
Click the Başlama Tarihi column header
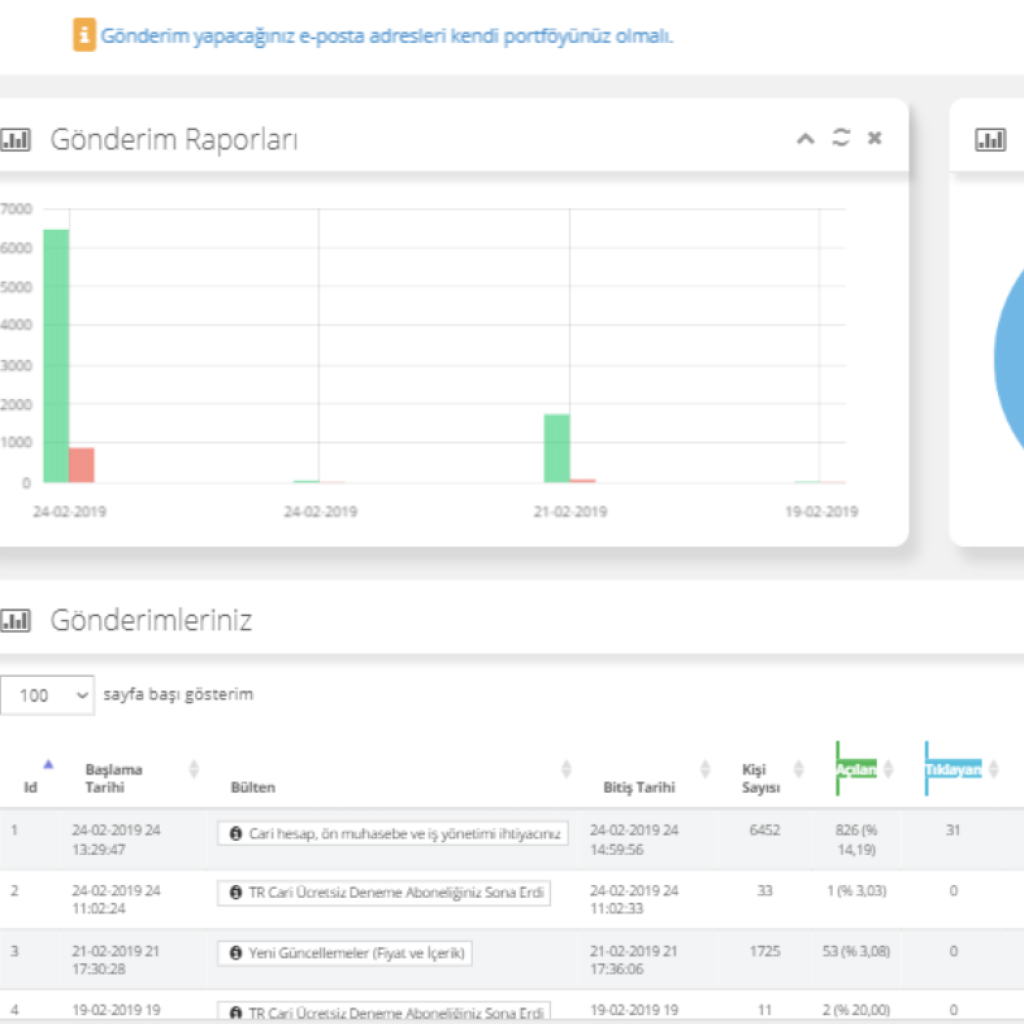114,778
